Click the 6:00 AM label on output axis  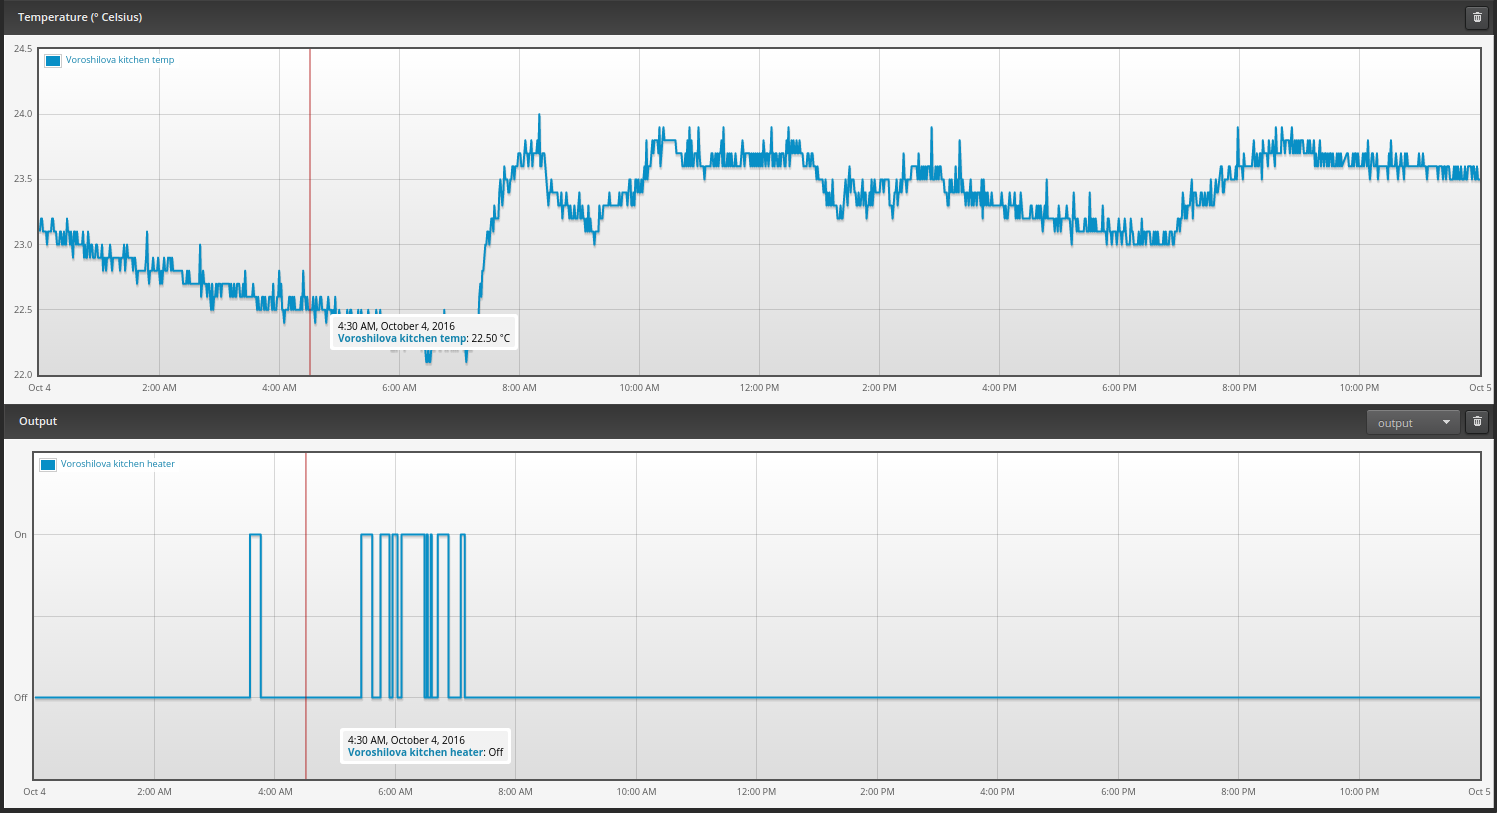(395, 792)
